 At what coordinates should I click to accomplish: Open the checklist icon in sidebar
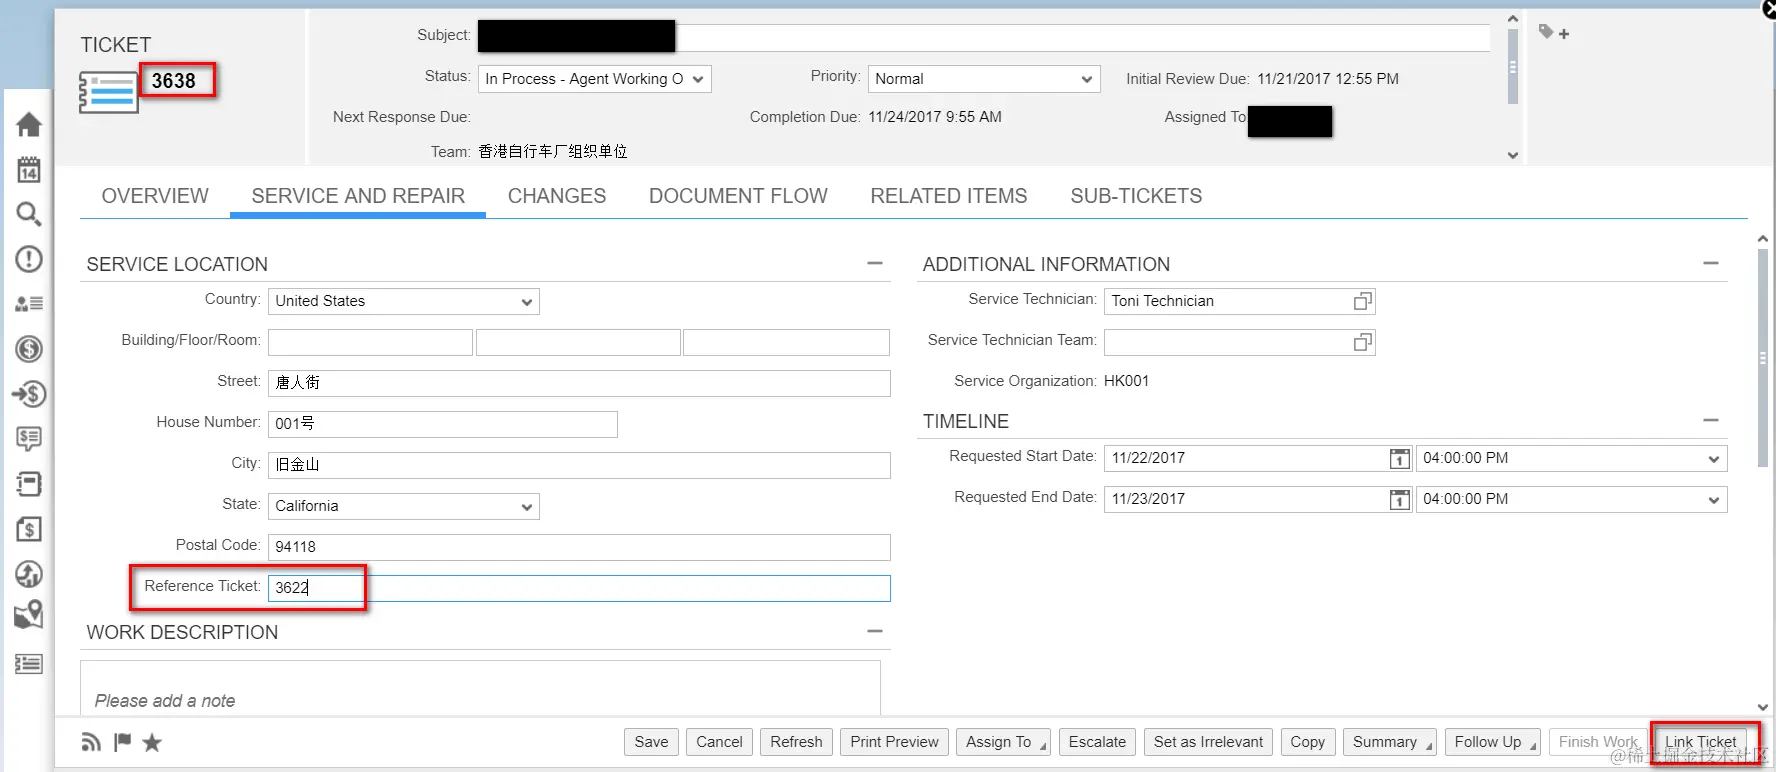point(29,663)
